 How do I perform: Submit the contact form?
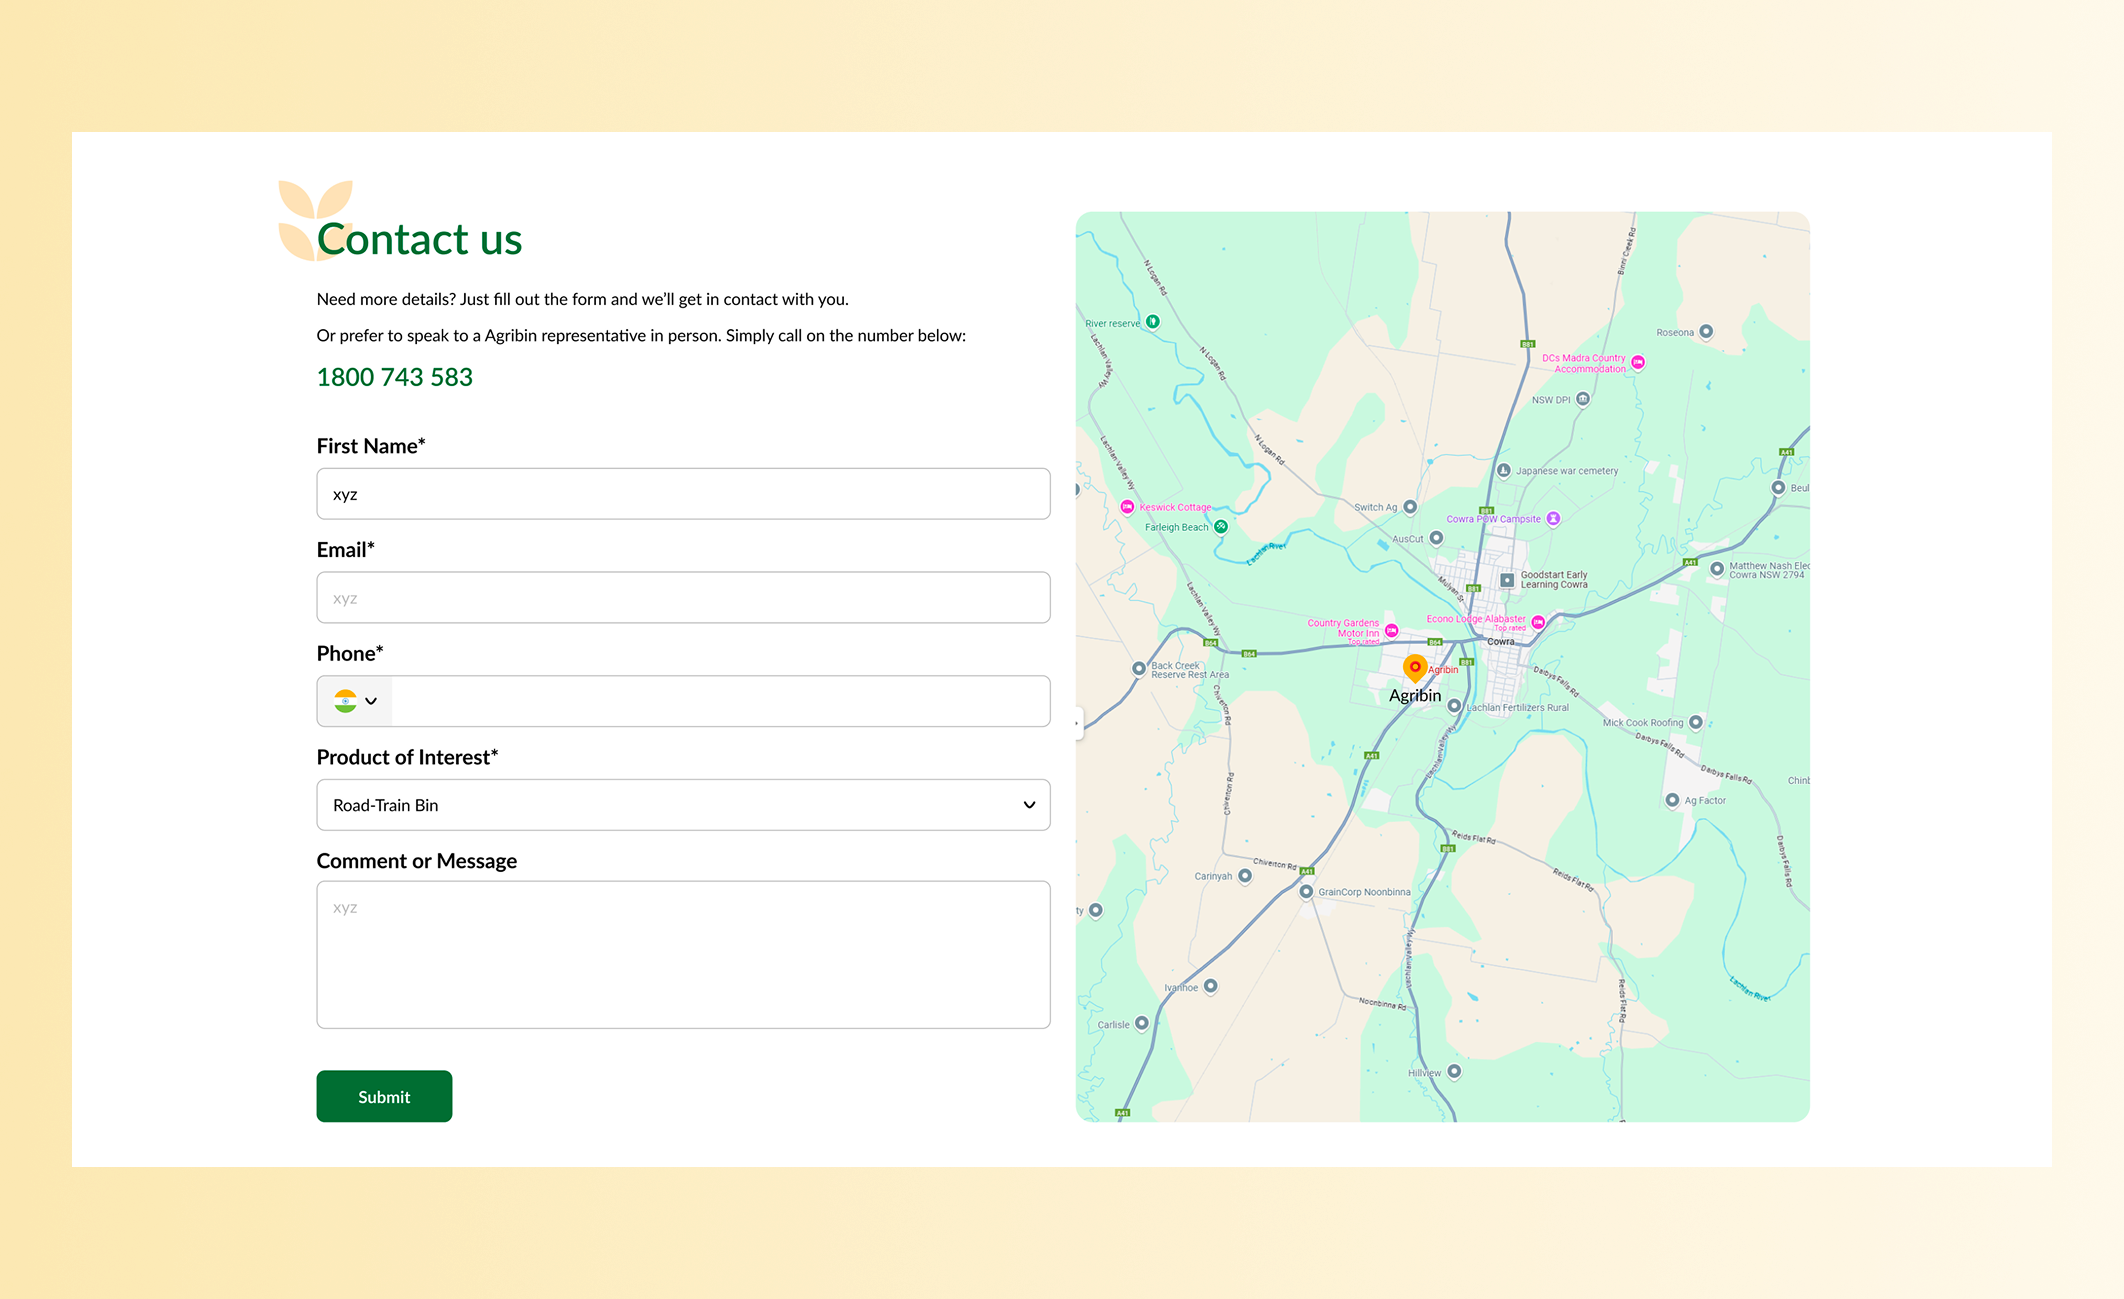384,1096
